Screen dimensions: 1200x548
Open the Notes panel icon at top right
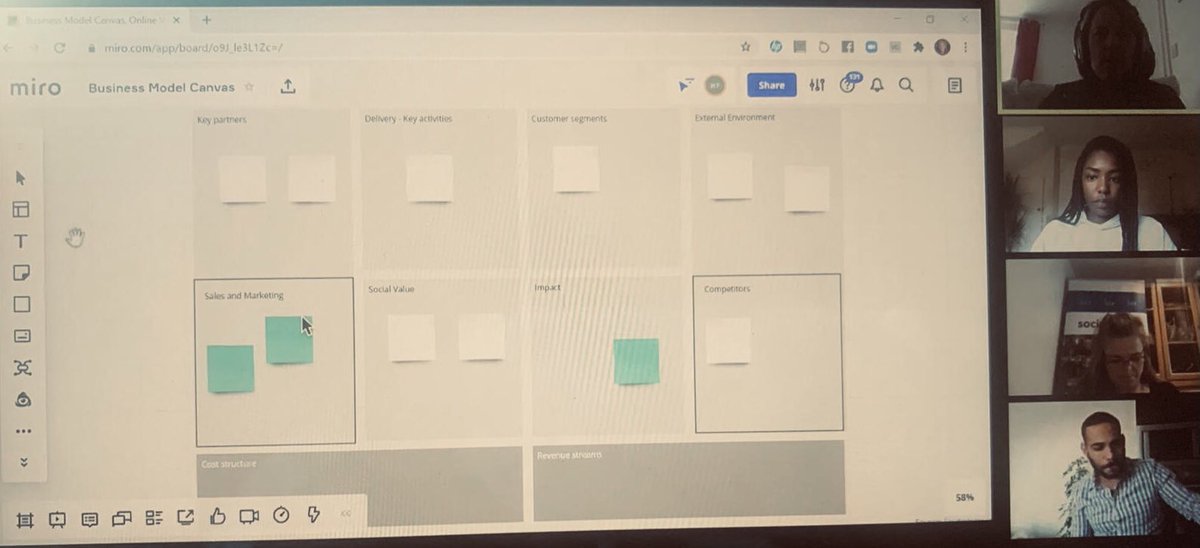click(955, 86)
